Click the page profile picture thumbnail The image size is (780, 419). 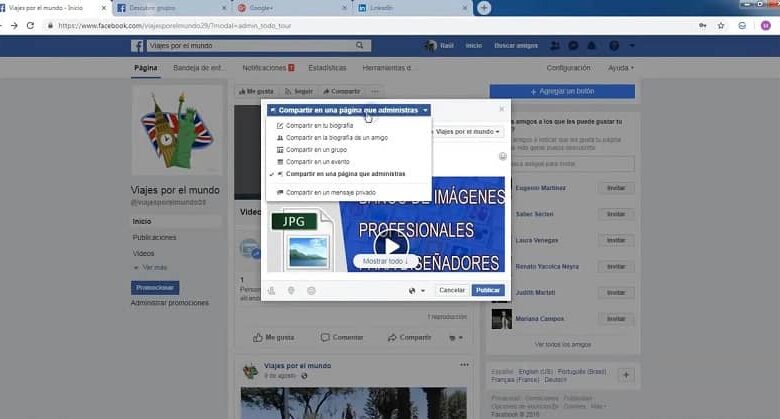point(177,130)
